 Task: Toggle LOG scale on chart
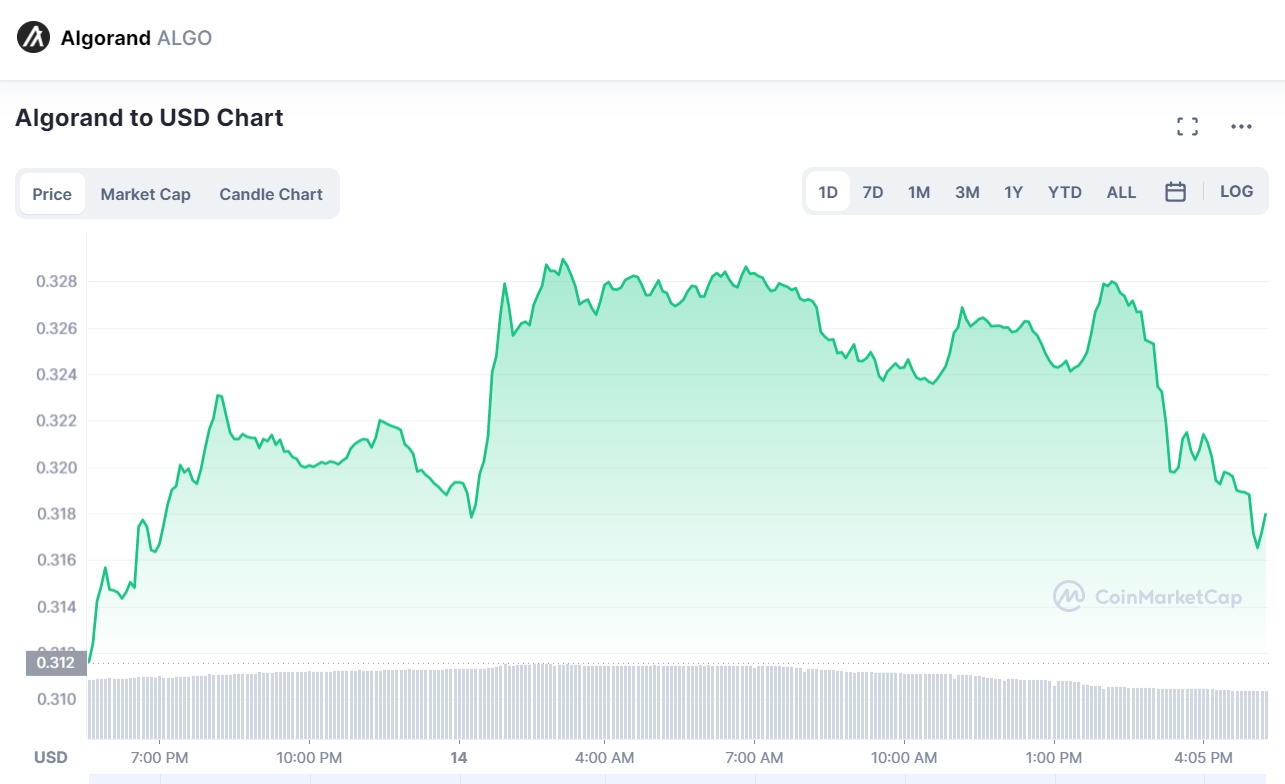click(x=1236, y=192)
